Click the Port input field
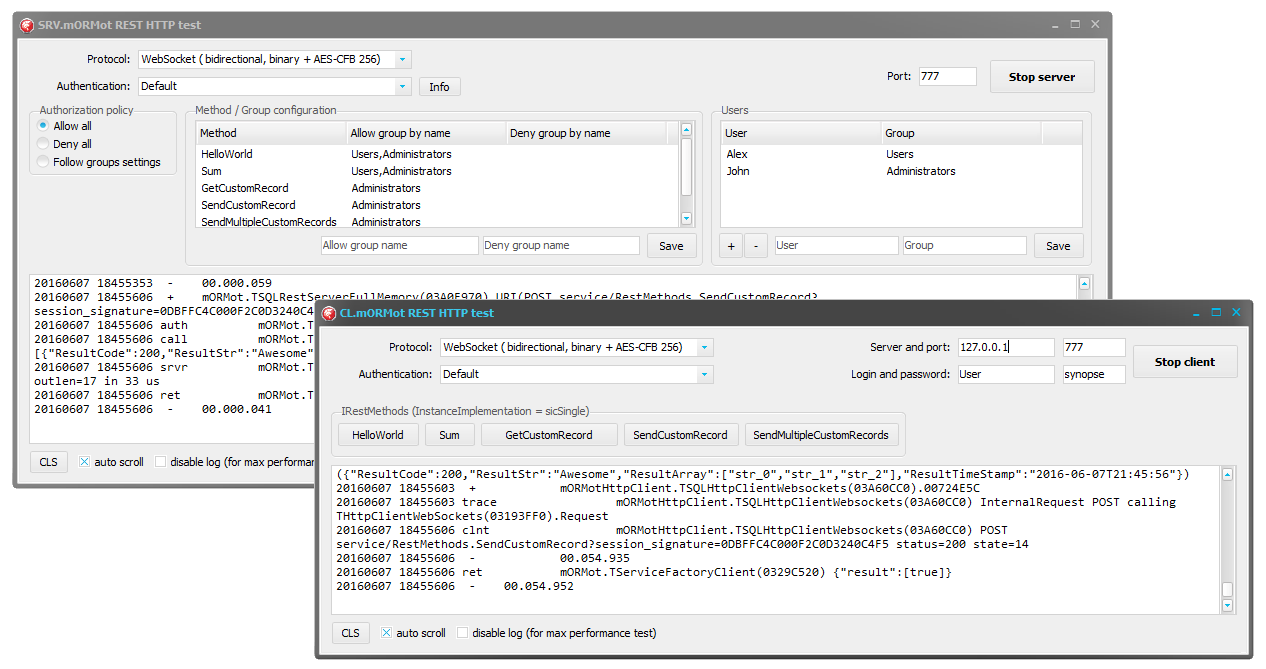Viewport: 1266px width, 669px height. [x=946, y=76]
